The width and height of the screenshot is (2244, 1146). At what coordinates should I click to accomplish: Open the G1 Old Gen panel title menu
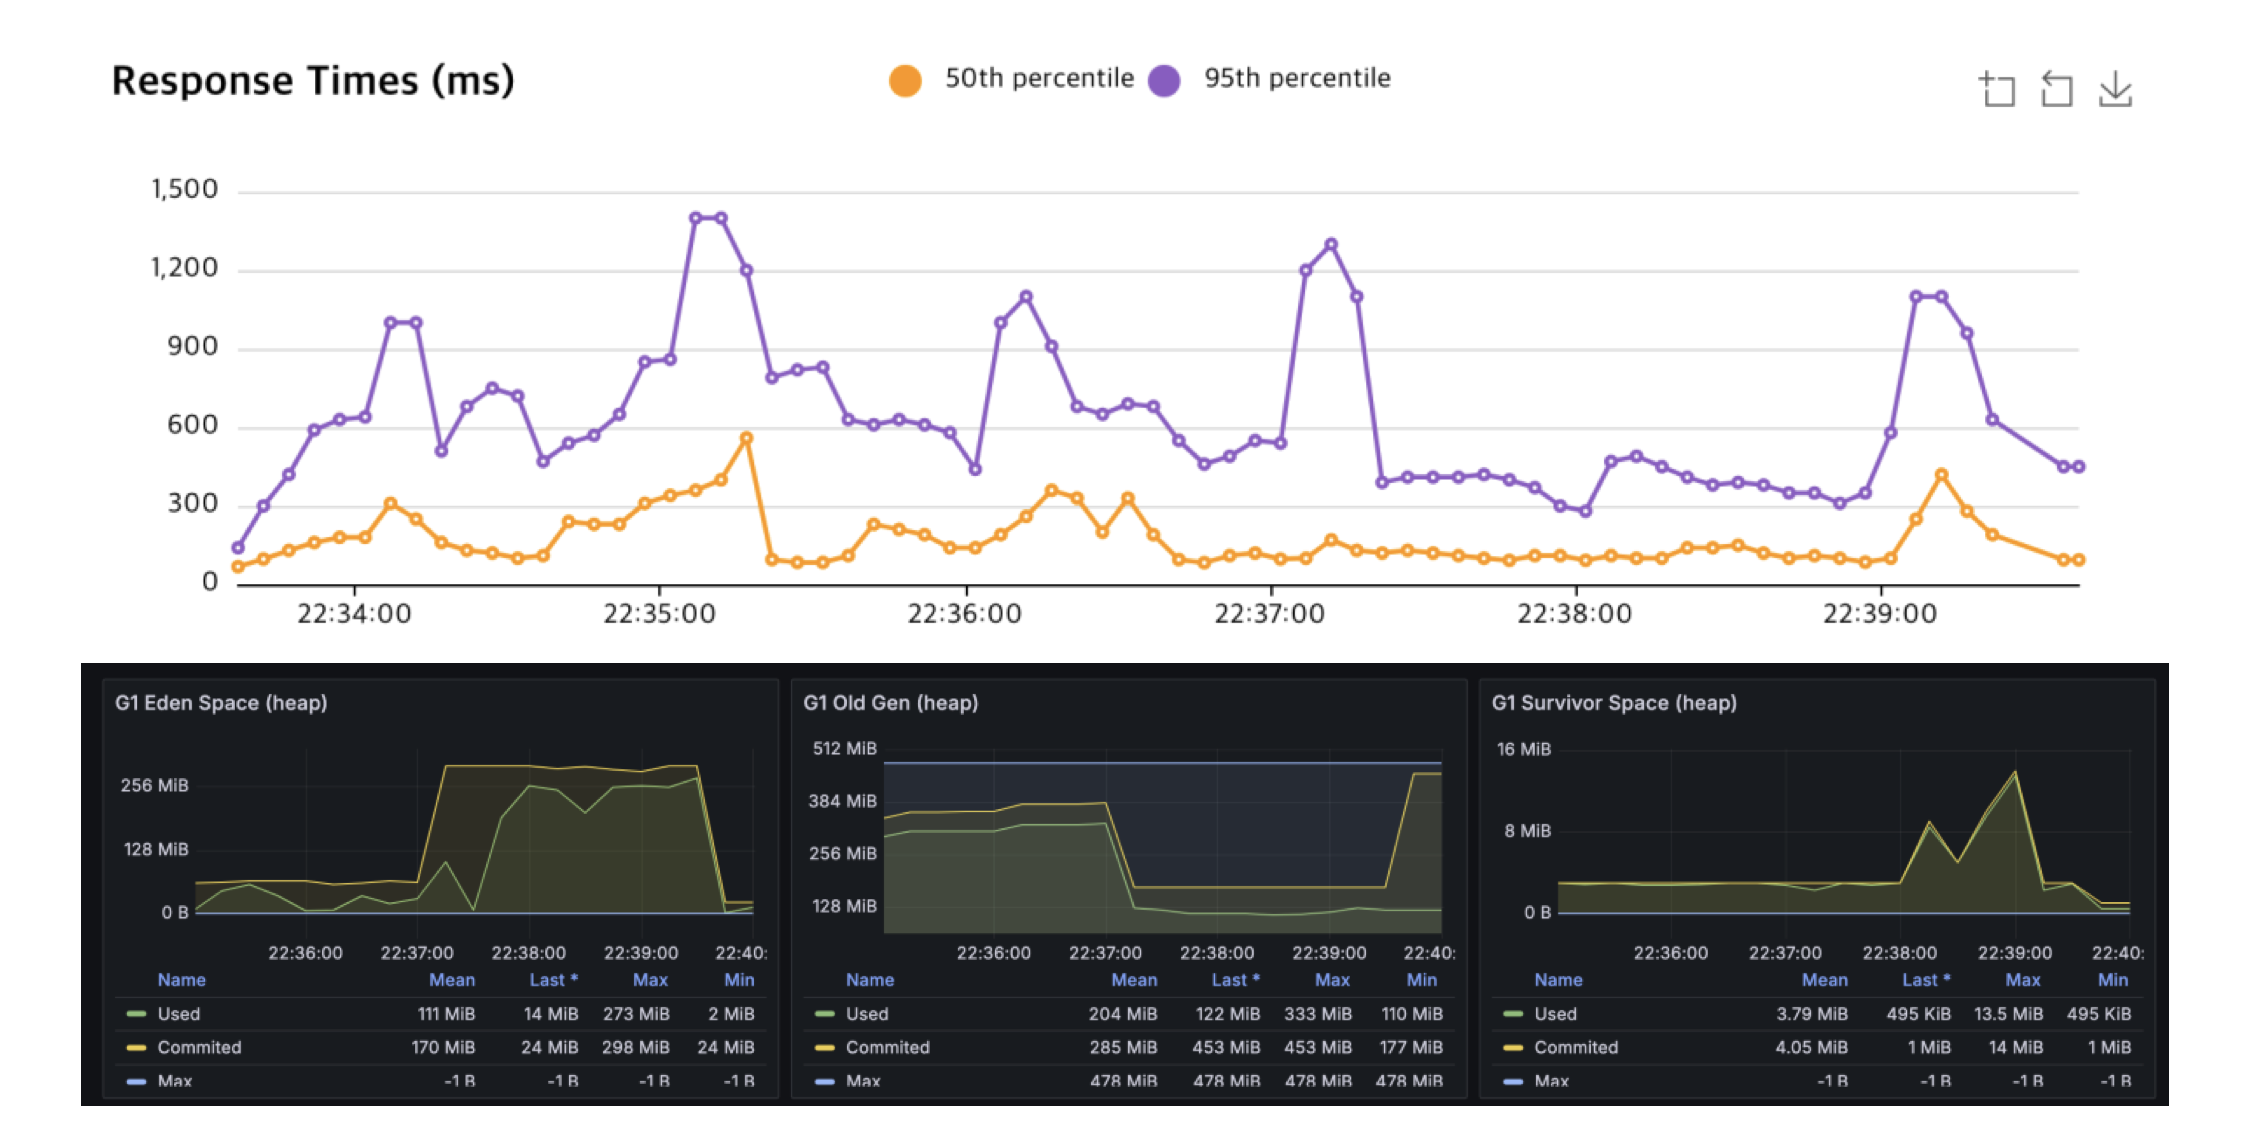(890, 703)
